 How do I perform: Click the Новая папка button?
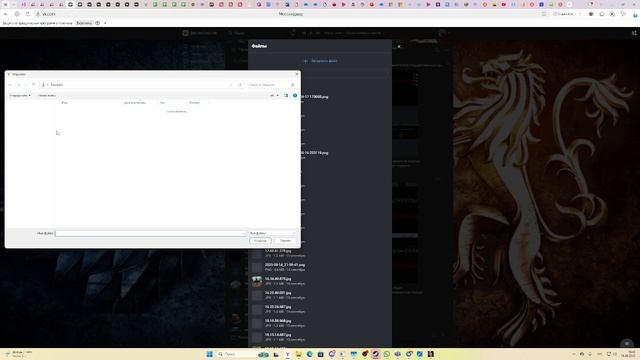tap(47, 96)
